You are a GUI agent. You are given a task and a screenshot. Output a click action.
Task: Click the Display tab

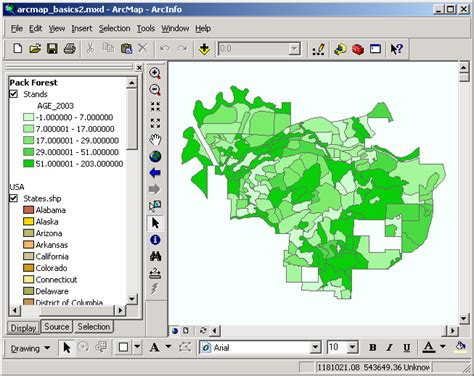pyautogui.click(x=23, y=328)
